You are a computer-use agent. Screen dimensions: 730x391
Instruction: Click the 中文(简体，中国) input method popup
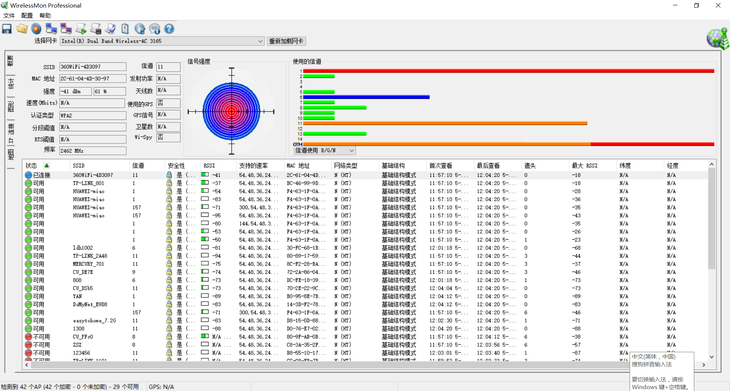pos(662,371)
